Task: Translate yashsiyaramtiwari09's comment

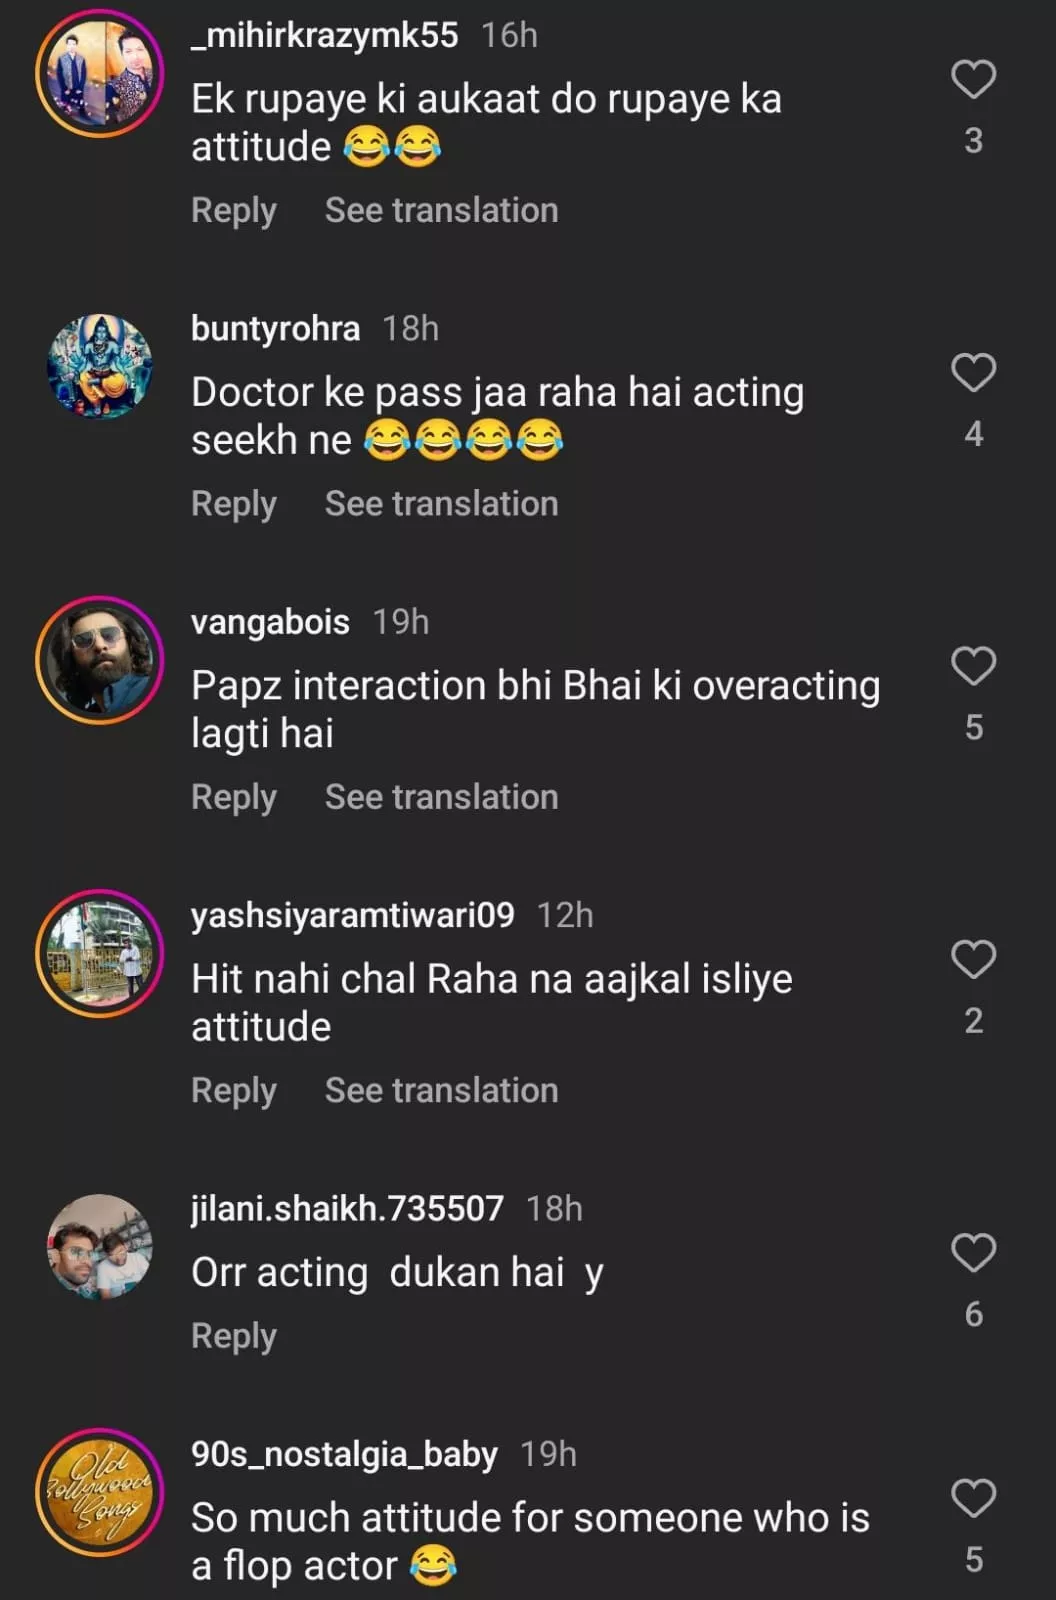Action: 441,1091
